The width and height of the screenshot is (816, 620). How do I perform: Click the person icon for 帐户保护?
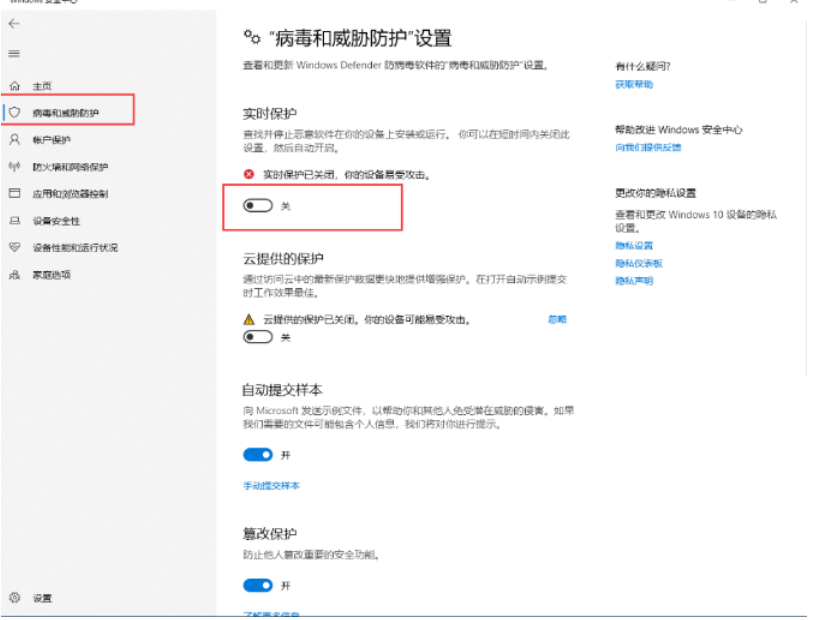coord(15,140)
